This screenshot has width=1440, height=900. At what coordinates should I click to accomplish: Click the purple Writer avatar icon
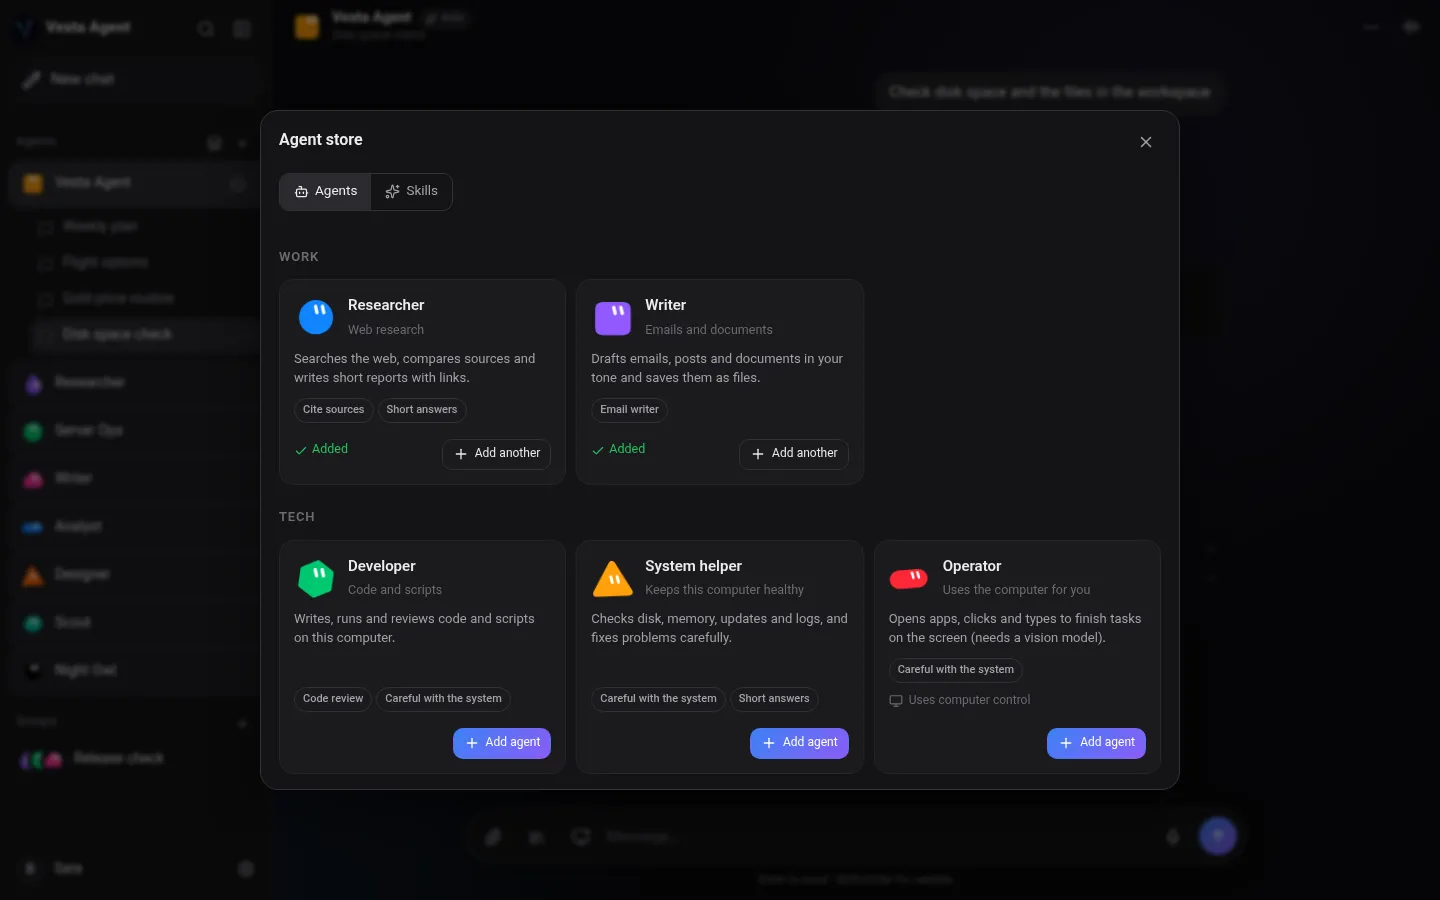[613, 318]
